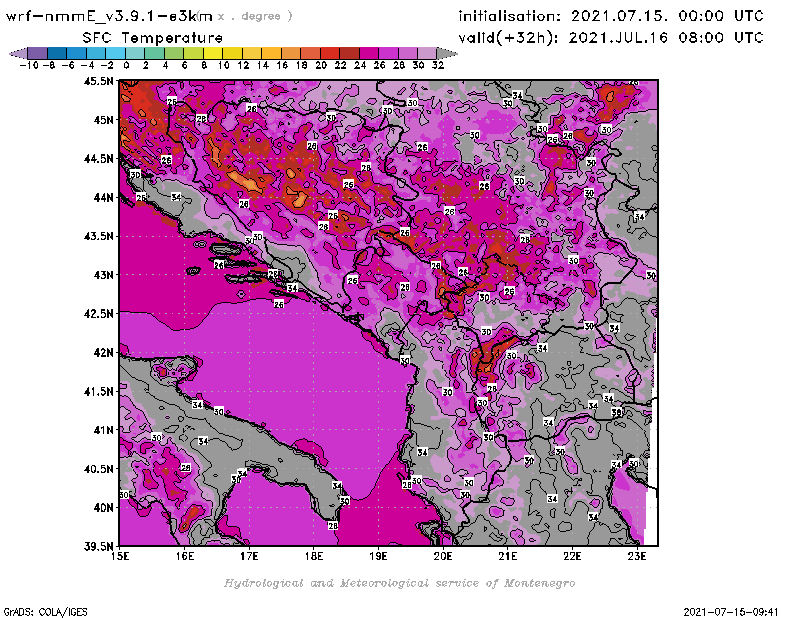Screen dimensions: 800x618
Task: Click the '18' label under the legend
Action: (x=302, y=65)
